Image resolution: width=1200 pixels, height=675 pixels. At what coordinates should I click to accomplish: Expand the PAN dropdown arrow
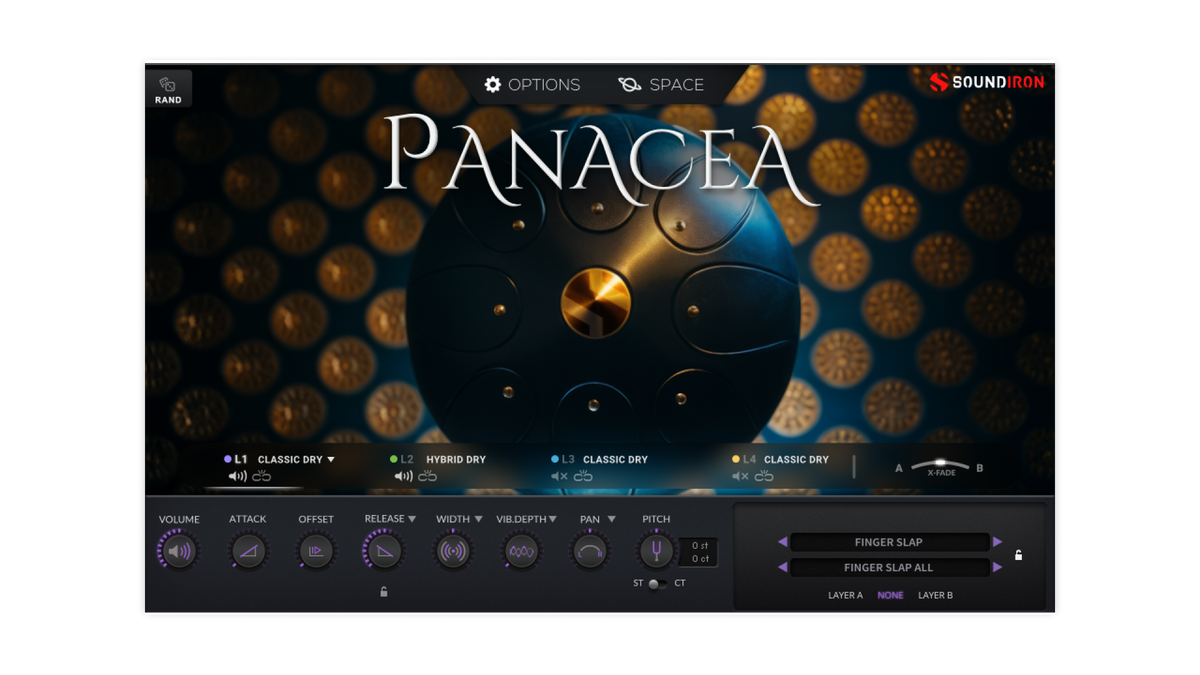(611, 519)
